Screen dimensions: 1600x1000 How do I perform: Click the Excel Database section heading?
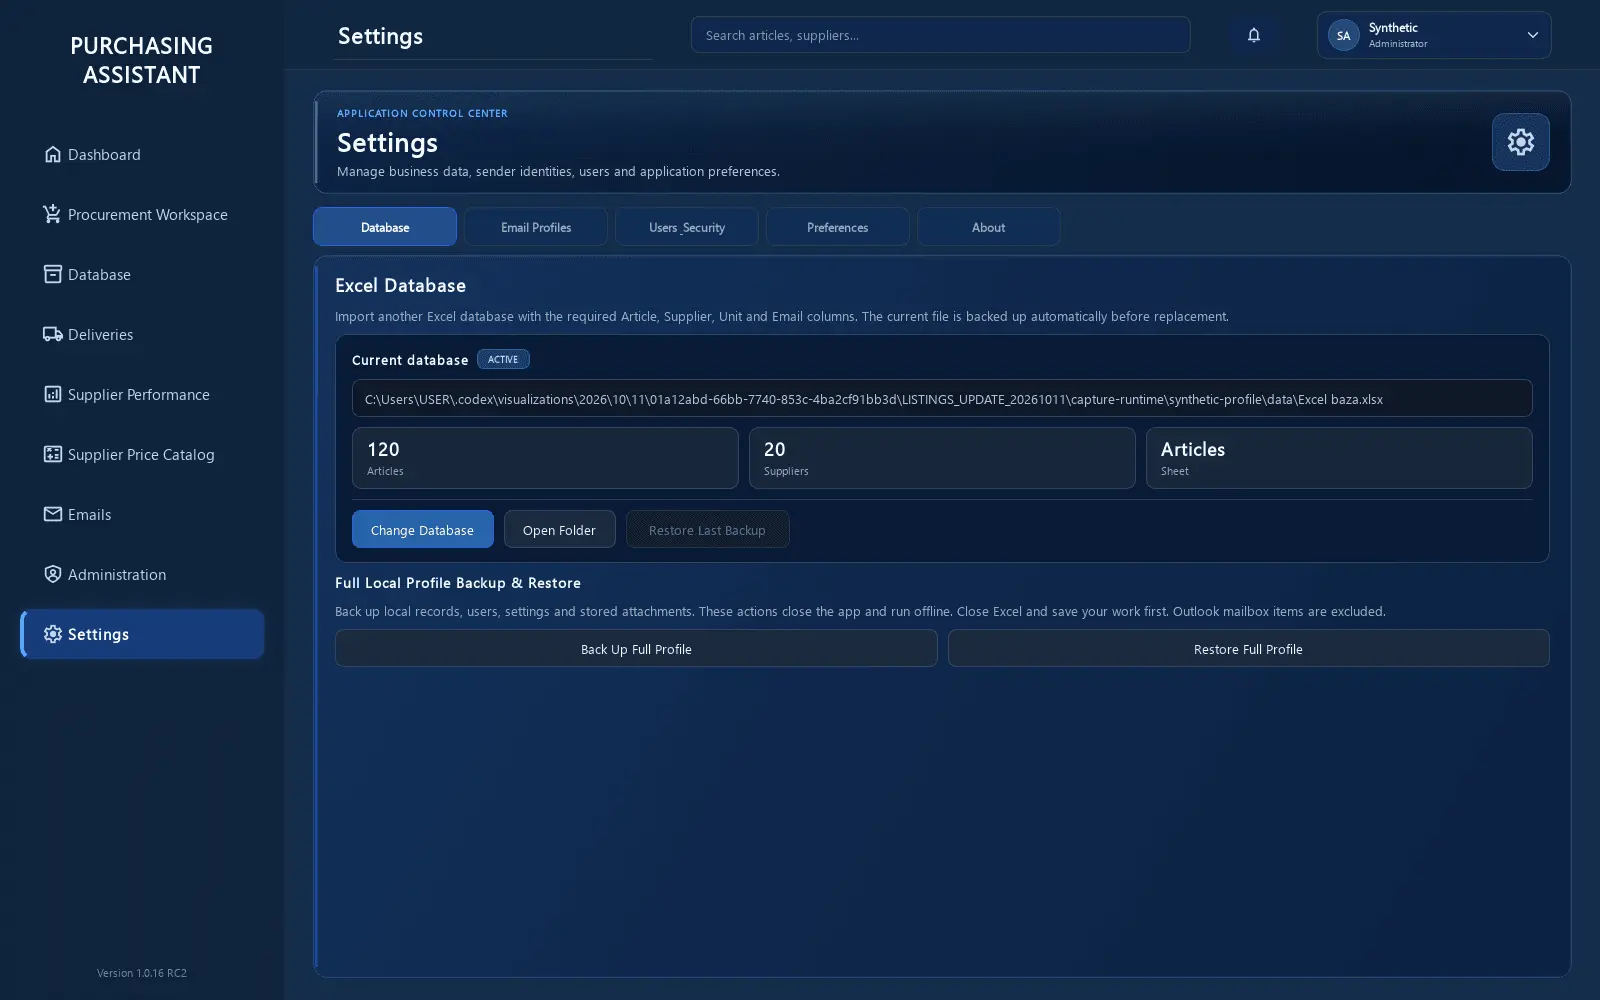pyautogui.click(x=401, y=285)
